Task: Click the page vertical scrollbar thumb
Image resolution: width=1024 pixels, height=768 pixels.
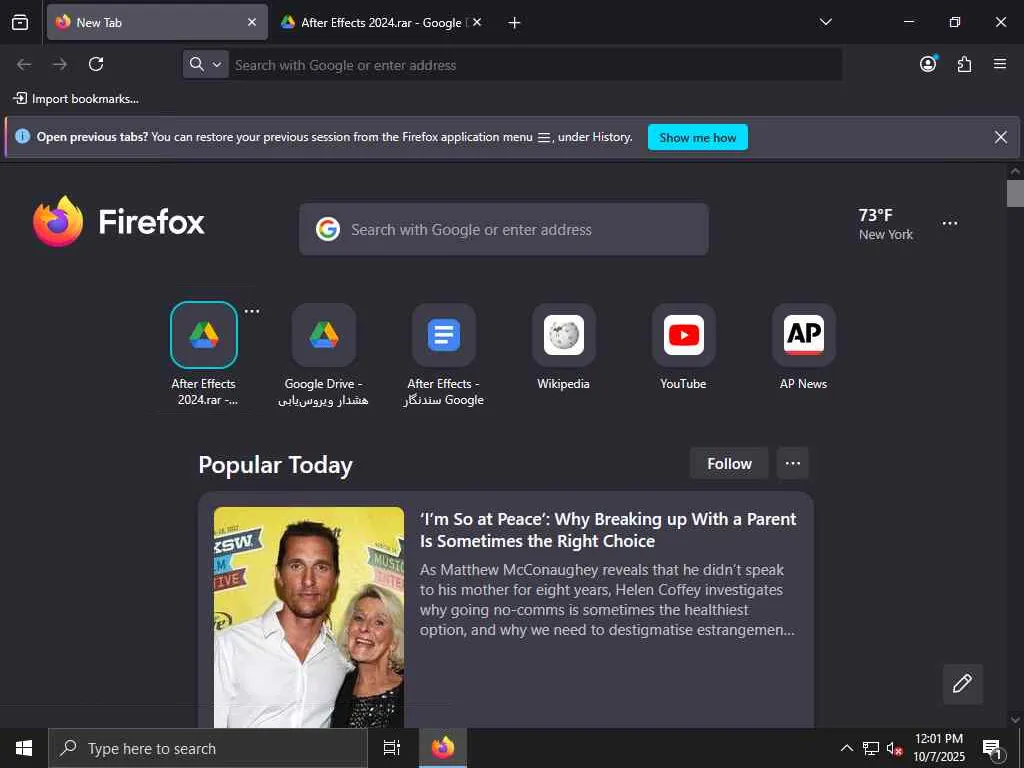Action: [1015, 193]
